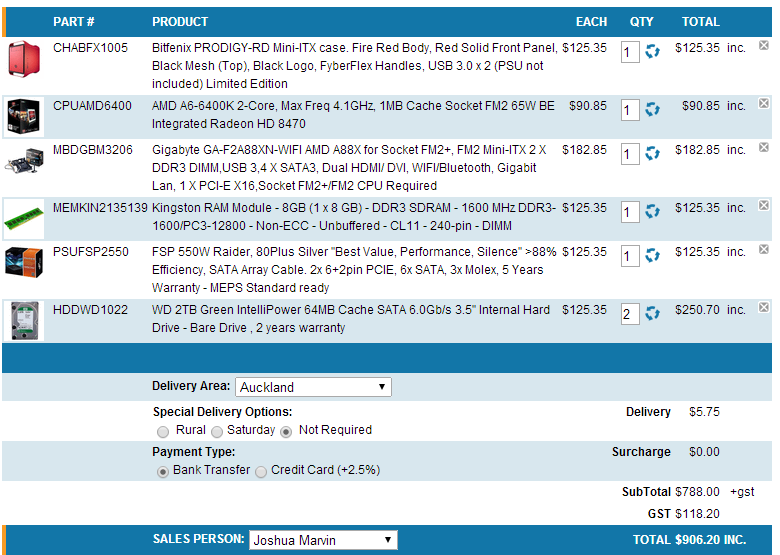
Task: Click the Delivery $5.75 amount
Action: [704, 412]
